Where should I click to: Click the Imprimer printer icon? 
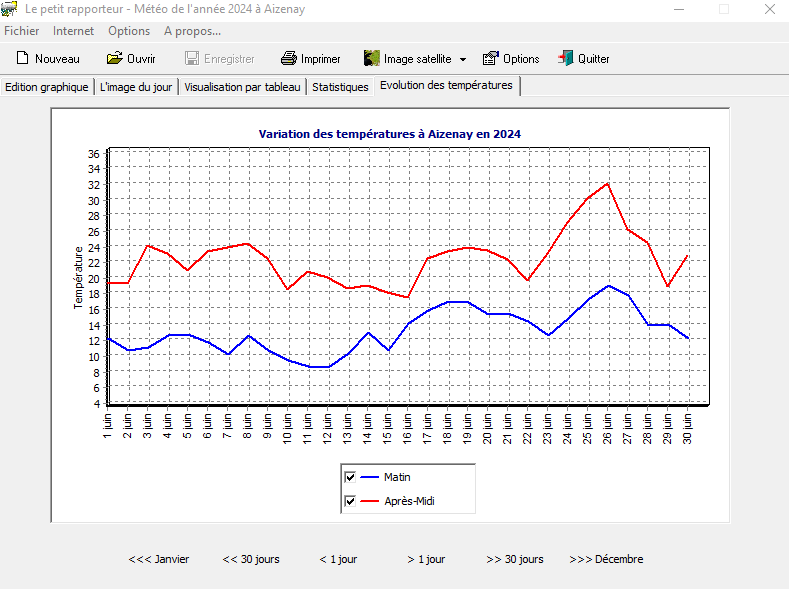click(x=289, y=59)
